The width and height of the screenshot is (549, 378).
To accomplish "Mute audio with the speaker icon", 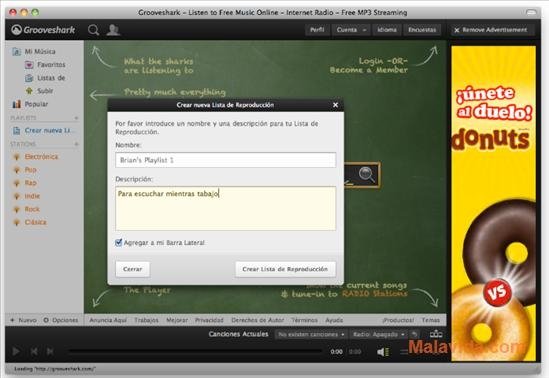I will pyautogui.click(x=383, y=351).
